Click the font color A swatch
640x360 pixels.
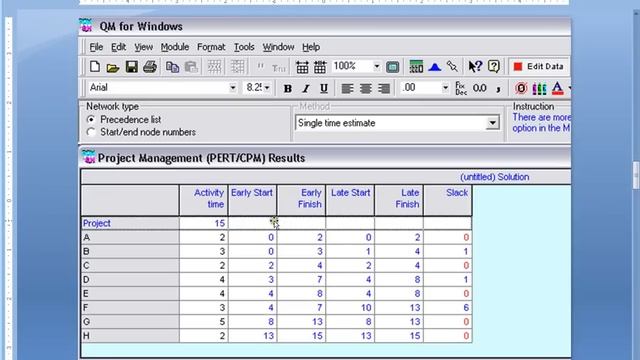[557, 88]
